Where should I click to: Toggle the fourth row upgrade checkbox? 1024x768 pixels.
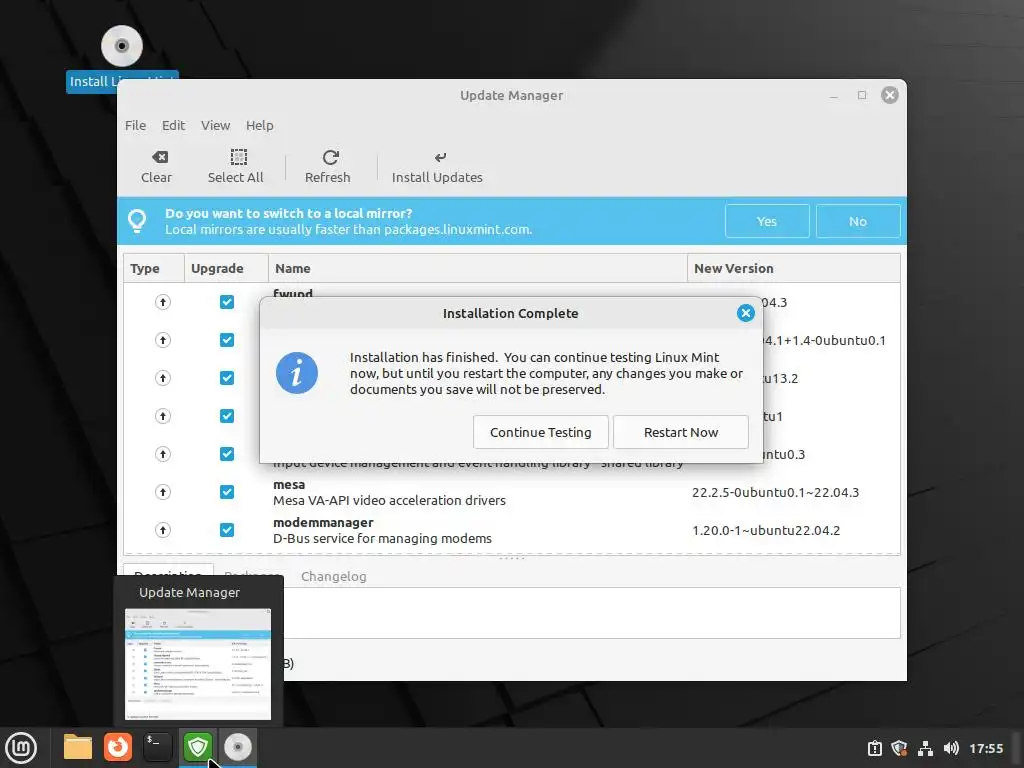pos(227,415)
